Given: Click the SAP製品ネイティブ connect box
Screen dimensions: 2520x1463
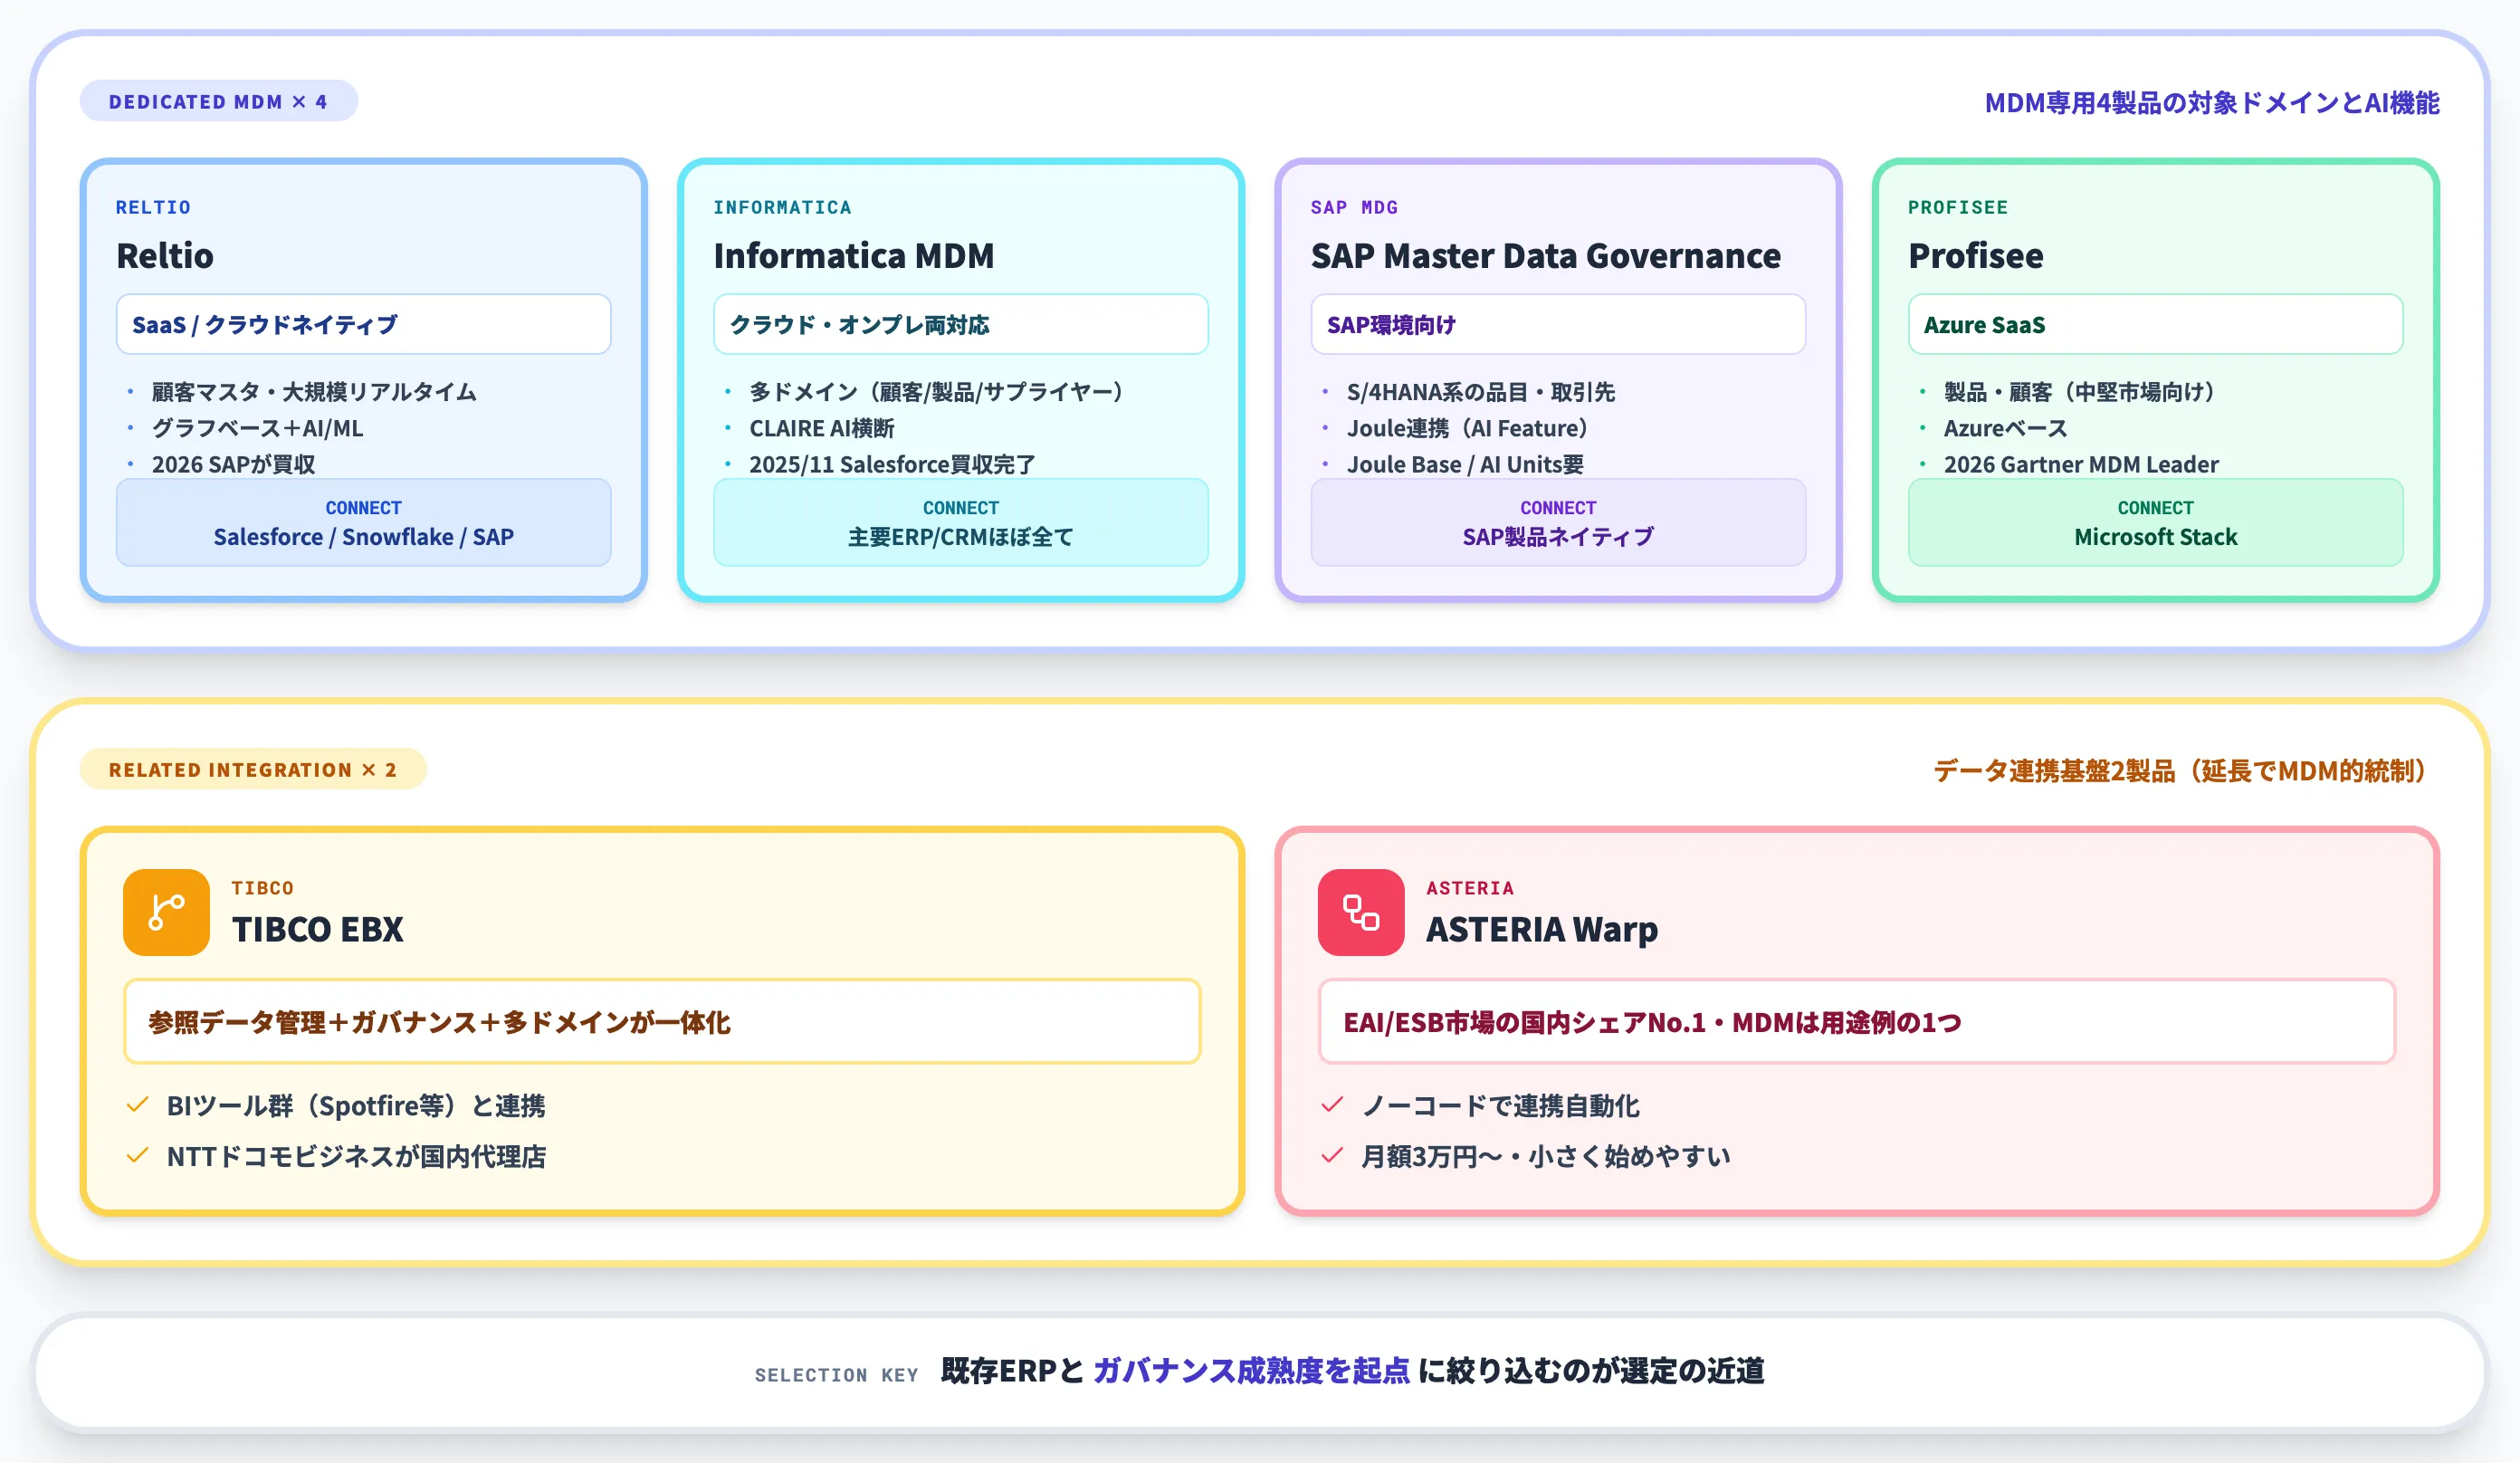Looking at the screenshot, I should [1558, 522].
